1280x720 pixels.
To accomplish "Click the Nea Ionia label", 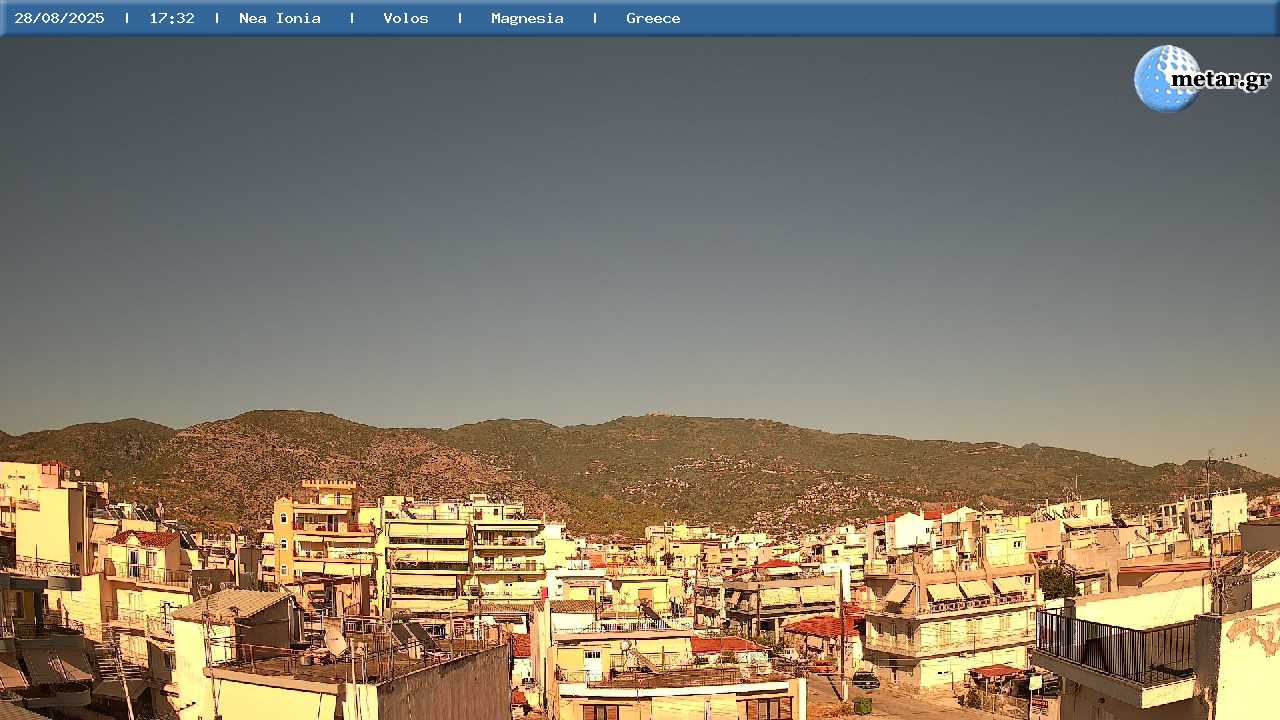I will click(280, 18).
